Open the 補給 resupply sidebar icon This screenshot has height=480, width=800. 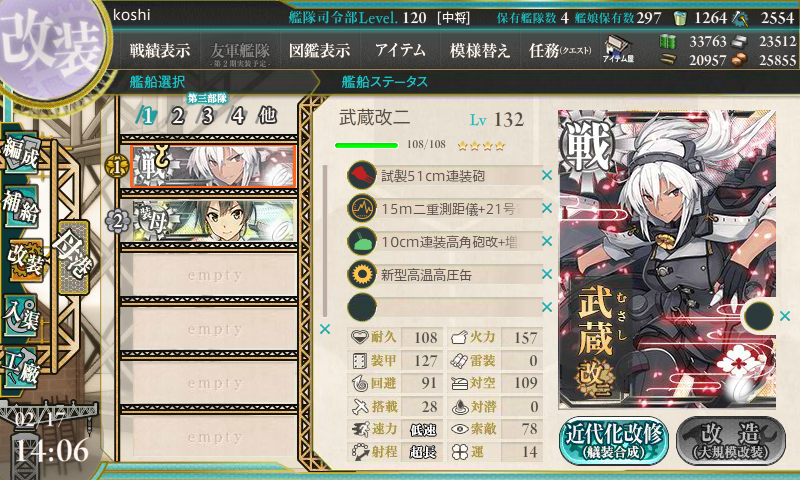tap(20, 206)
